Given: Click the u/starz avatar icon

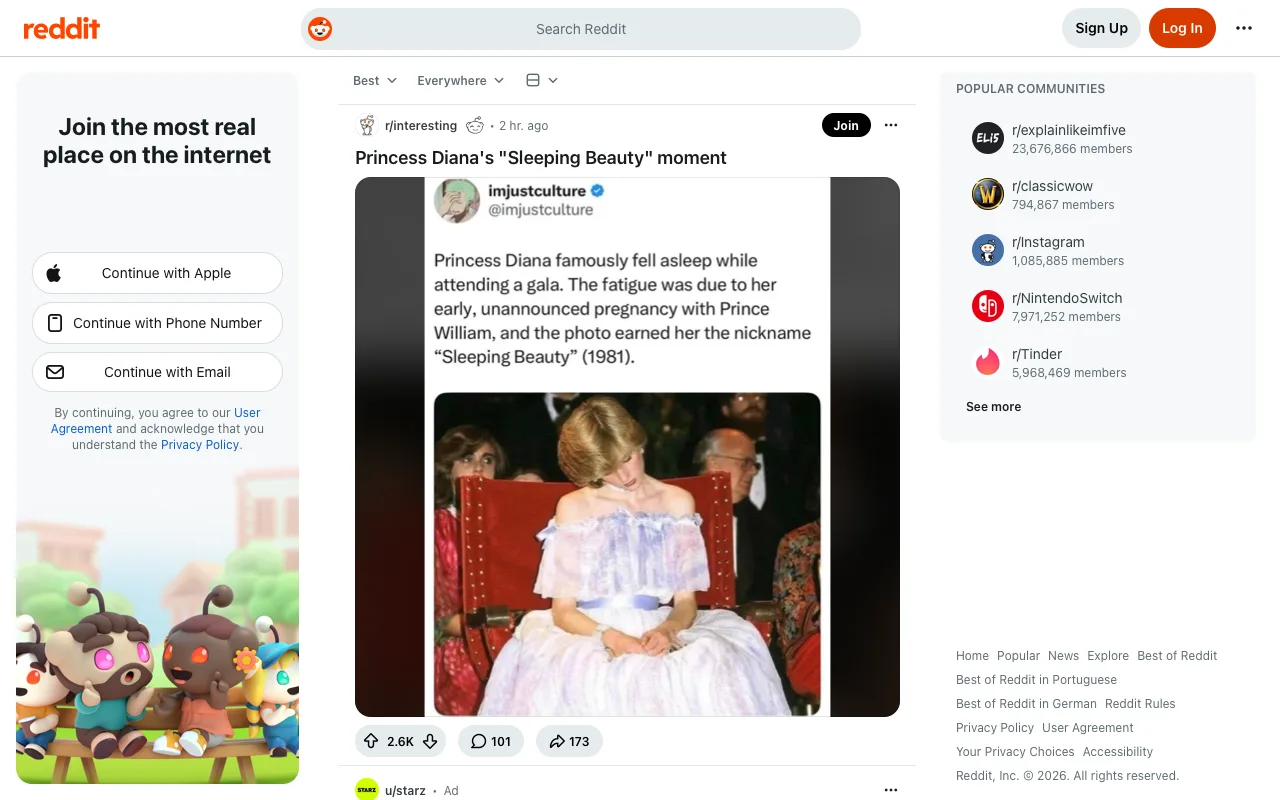Looking at the screenshot, I should (x=367, y=790).
